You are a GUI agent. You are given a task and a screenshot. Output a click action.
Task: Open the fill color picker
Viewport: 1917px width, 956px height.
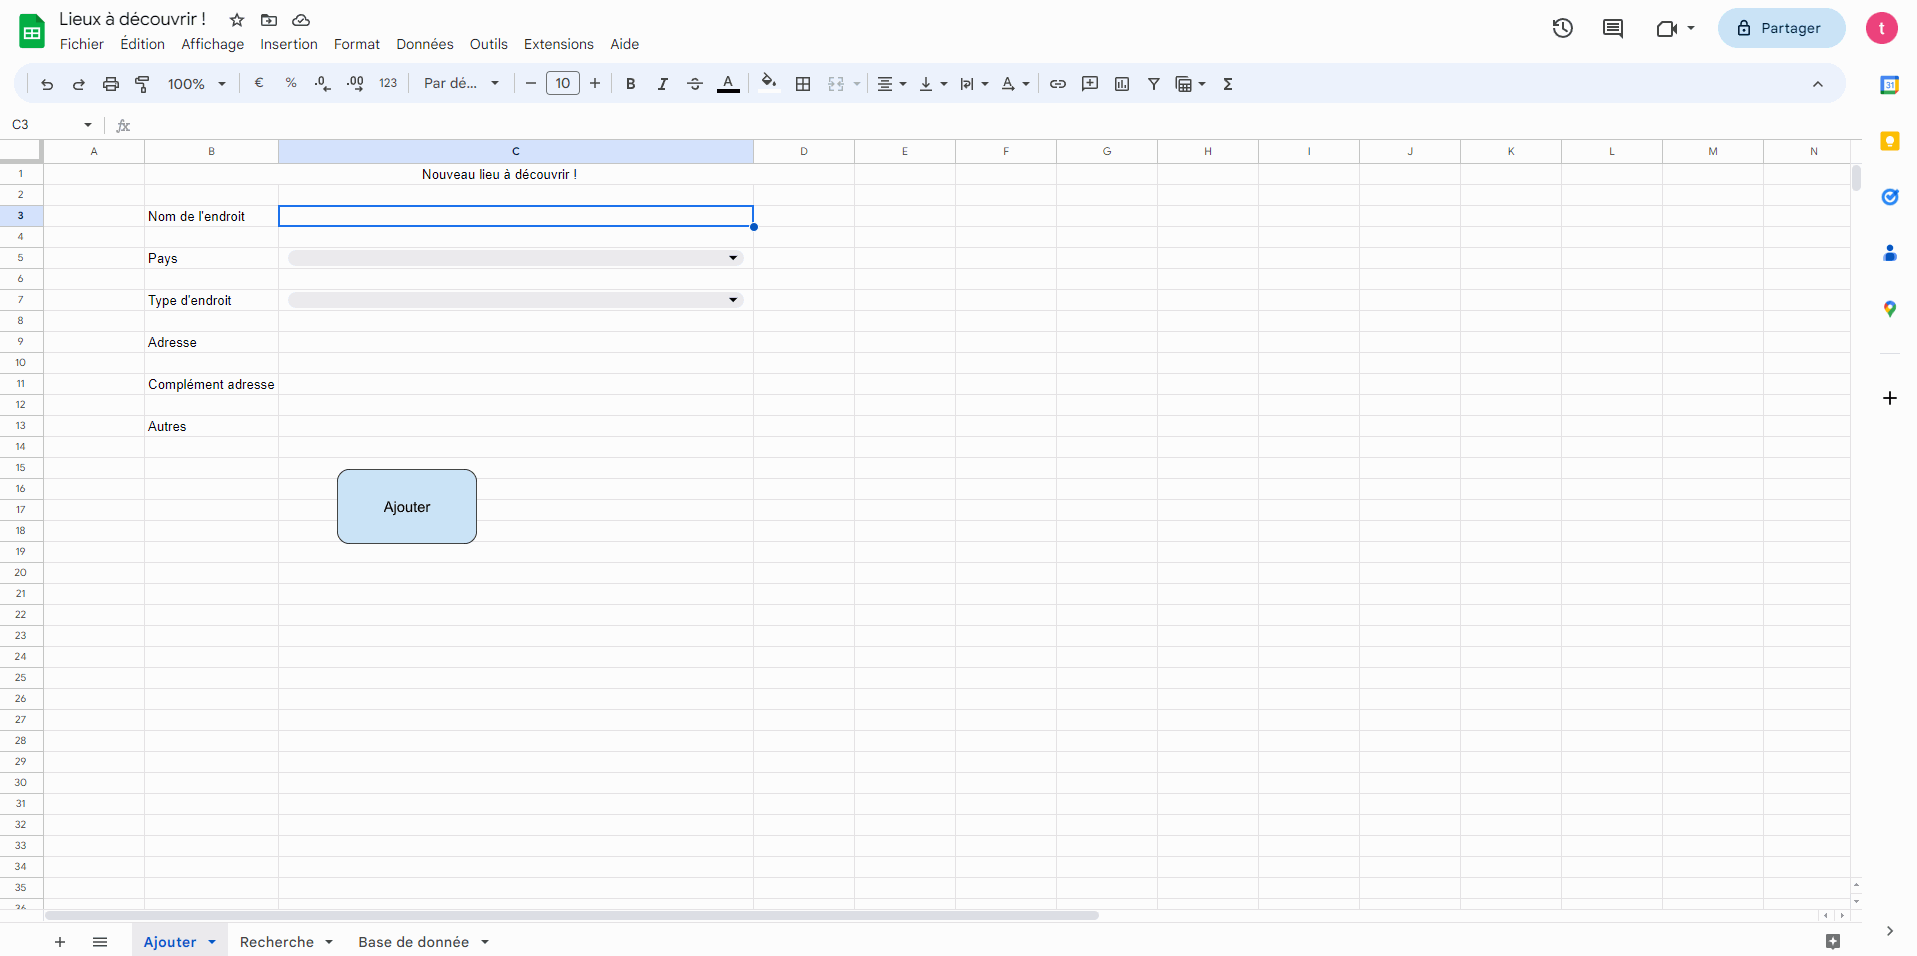coord(768,83)
